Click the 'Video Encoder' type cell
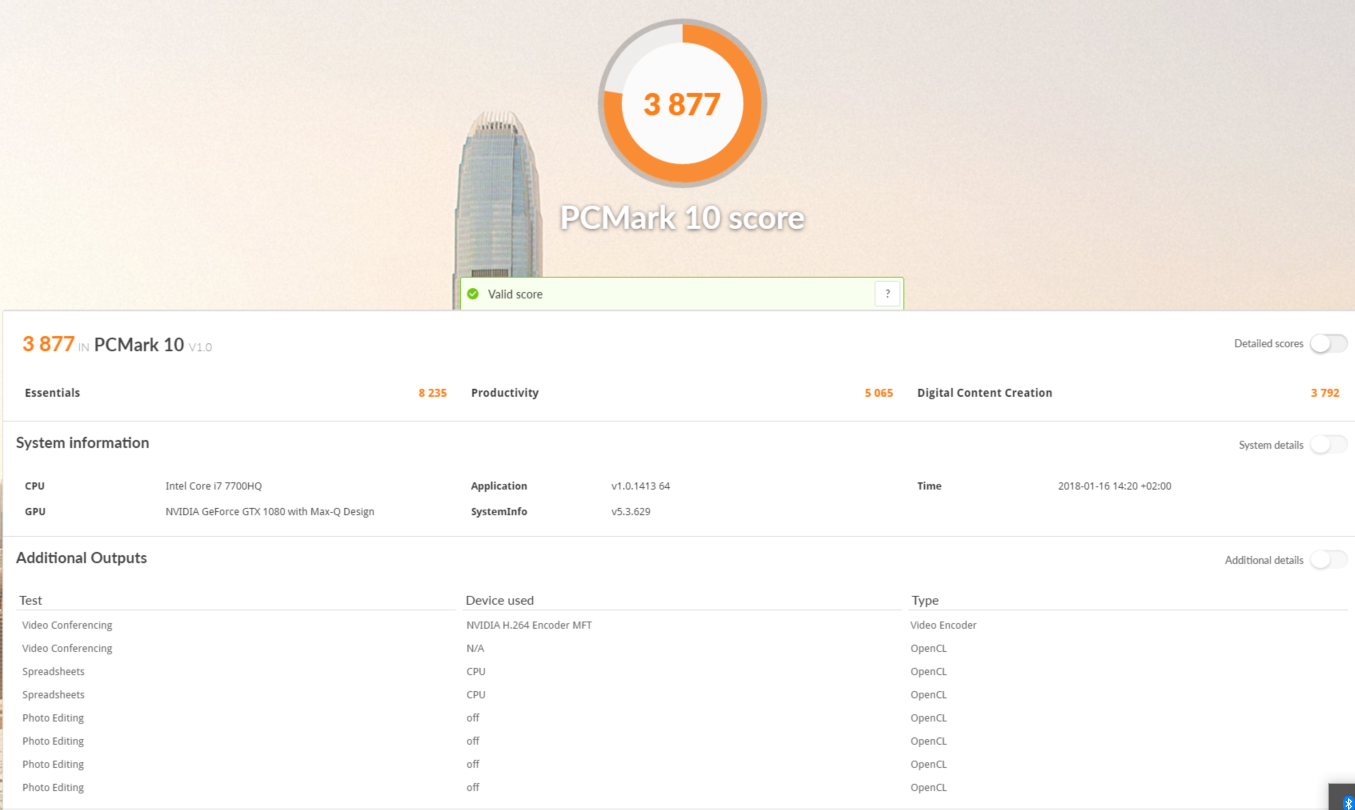 tap(944, 625)
